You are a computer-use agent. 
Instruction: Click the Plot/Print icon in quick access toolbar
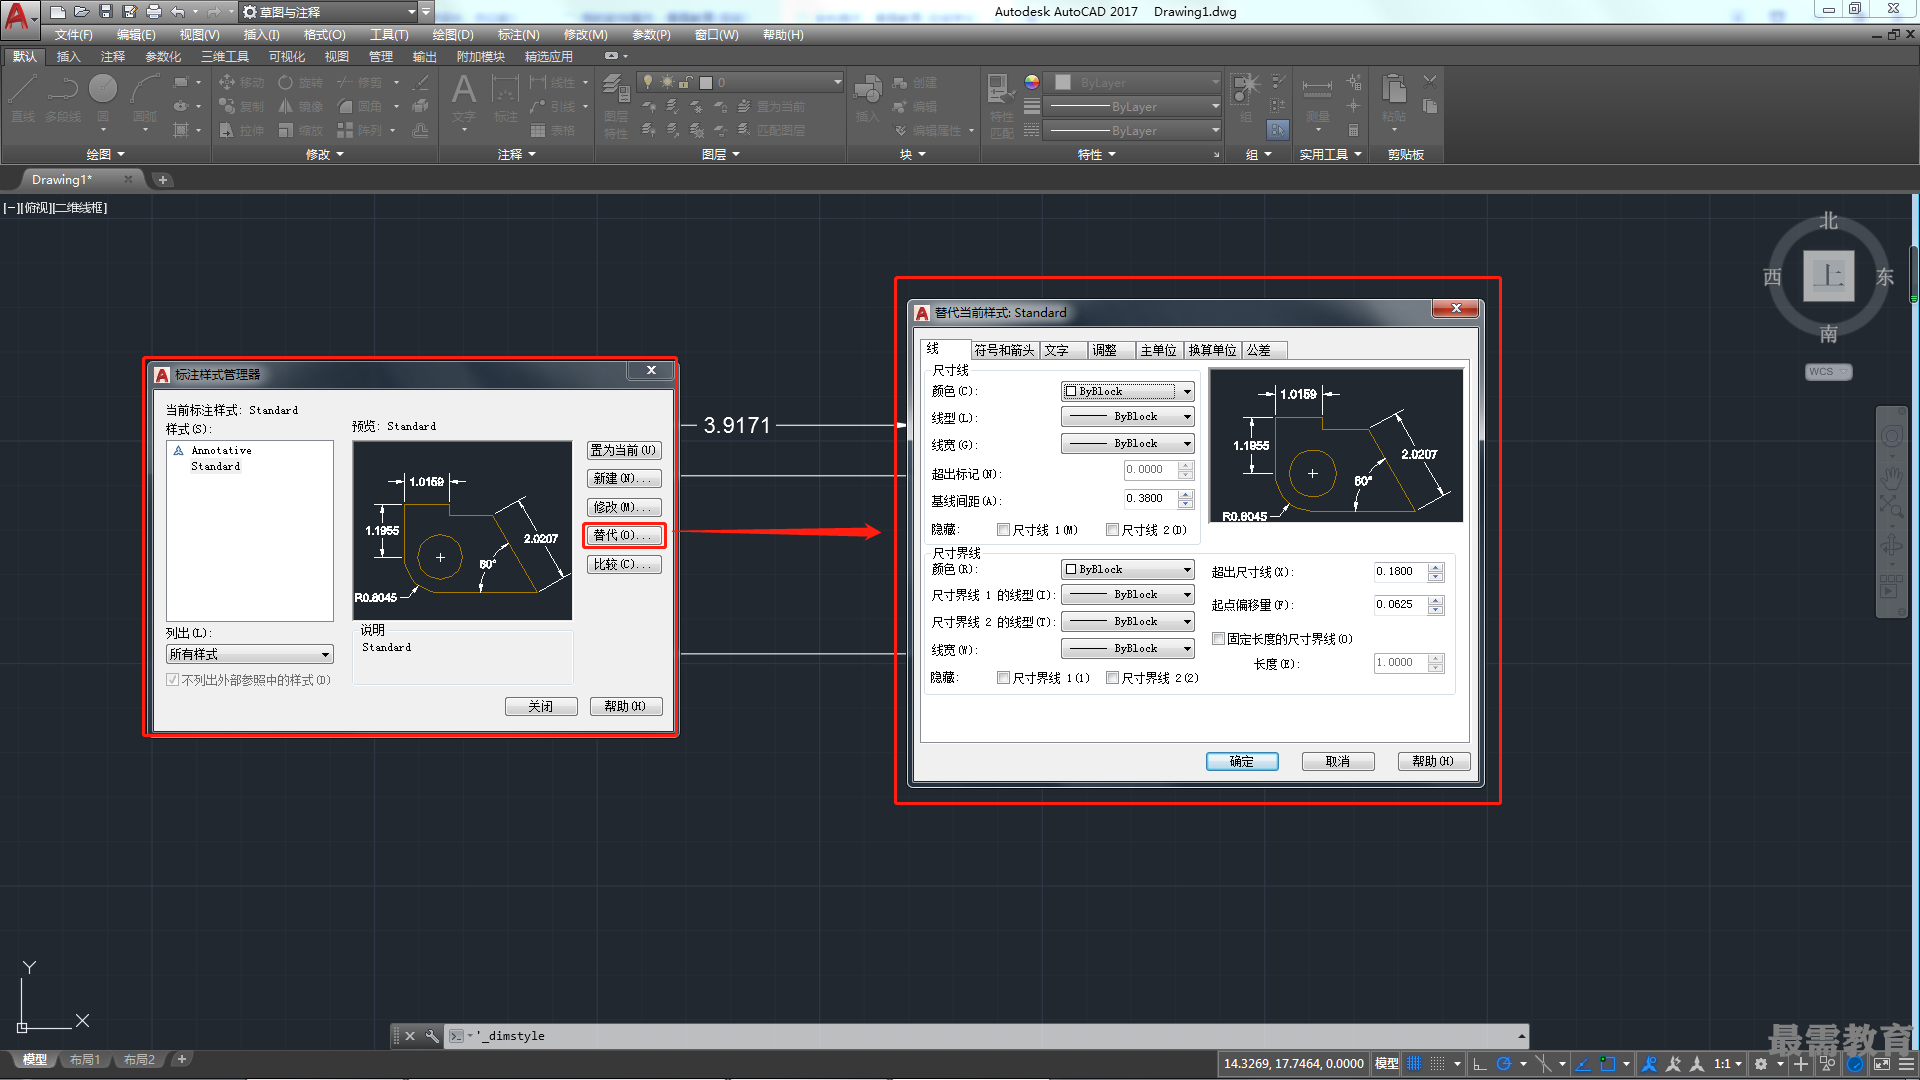point(154,12)
